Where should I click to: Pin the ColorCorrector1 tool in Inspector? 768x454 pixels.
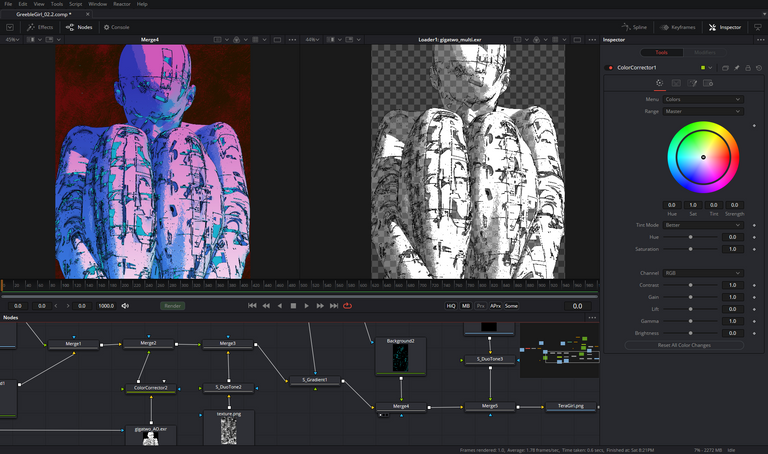point(737,68)
